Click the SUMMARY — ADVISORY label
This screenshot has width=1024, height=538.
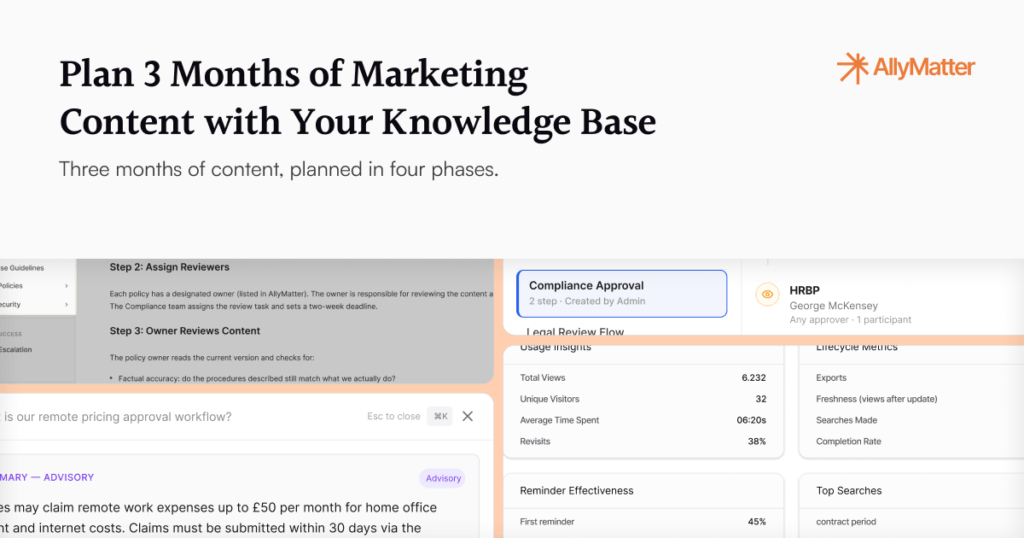[x=47, y=477]
